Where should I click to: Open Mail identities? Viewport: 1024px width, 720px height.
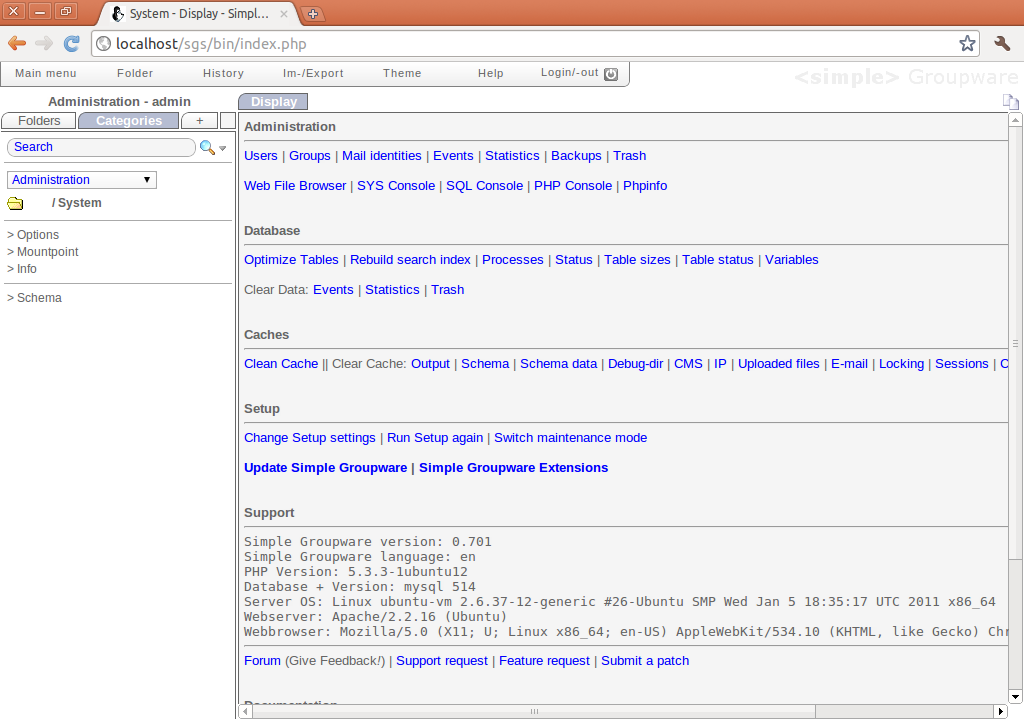tap(381, 155)
